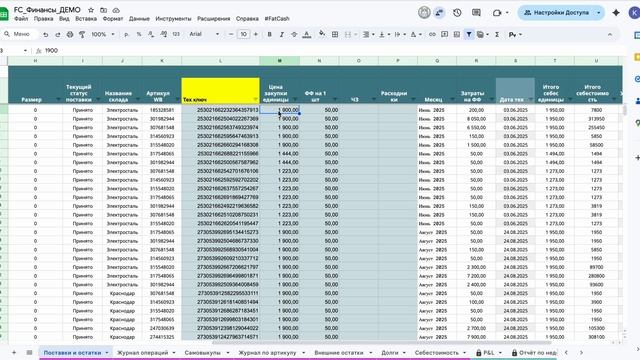Screen dimensions: 640x360
Task: Select the paint format tool
Action: (82, 35)
